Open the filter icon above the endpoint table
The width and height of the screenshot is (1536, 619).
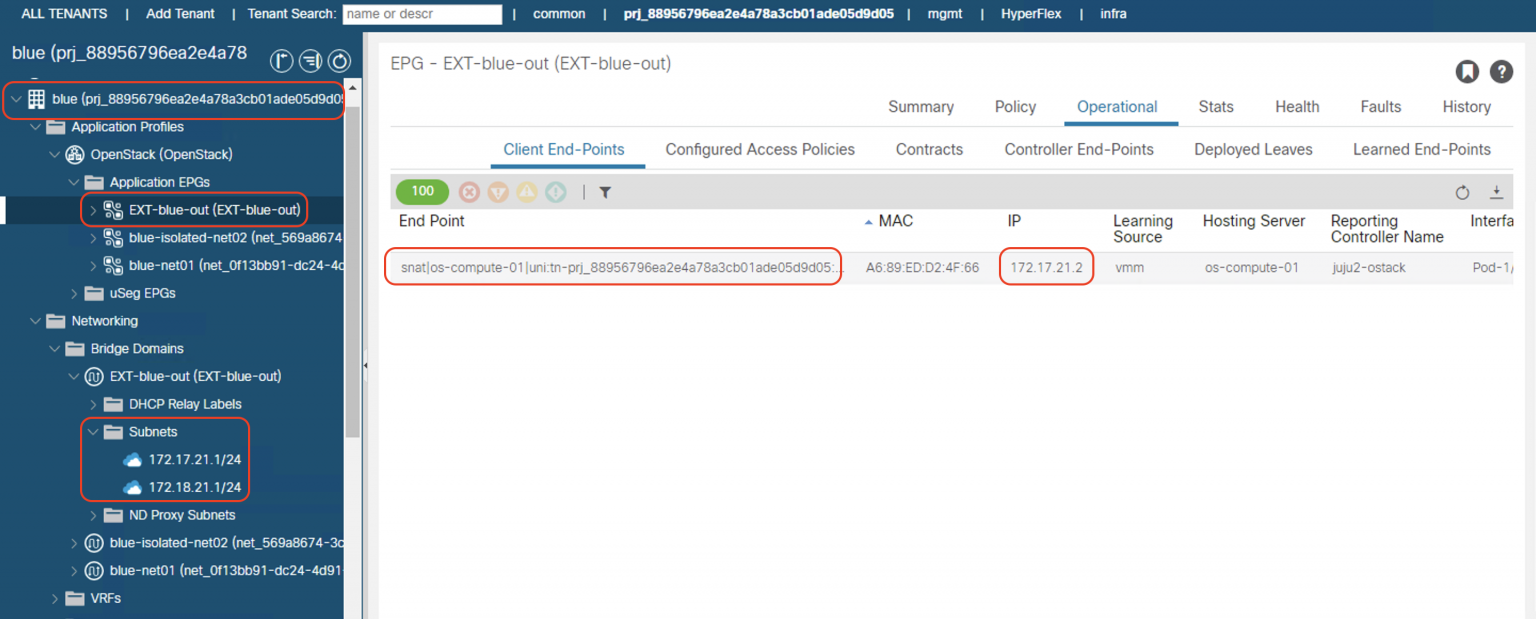tap(605, 191)
